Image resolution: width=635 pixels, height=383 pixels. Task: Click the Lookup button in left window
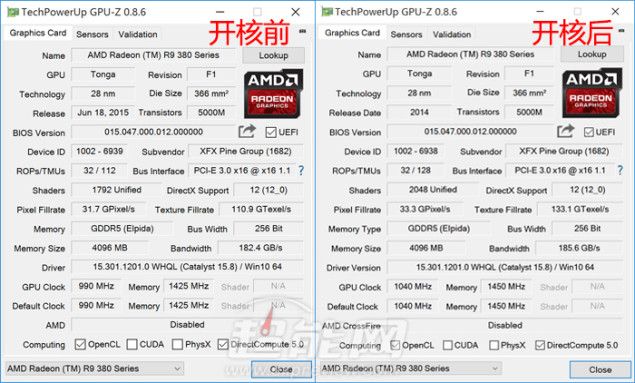pos(273,55)
